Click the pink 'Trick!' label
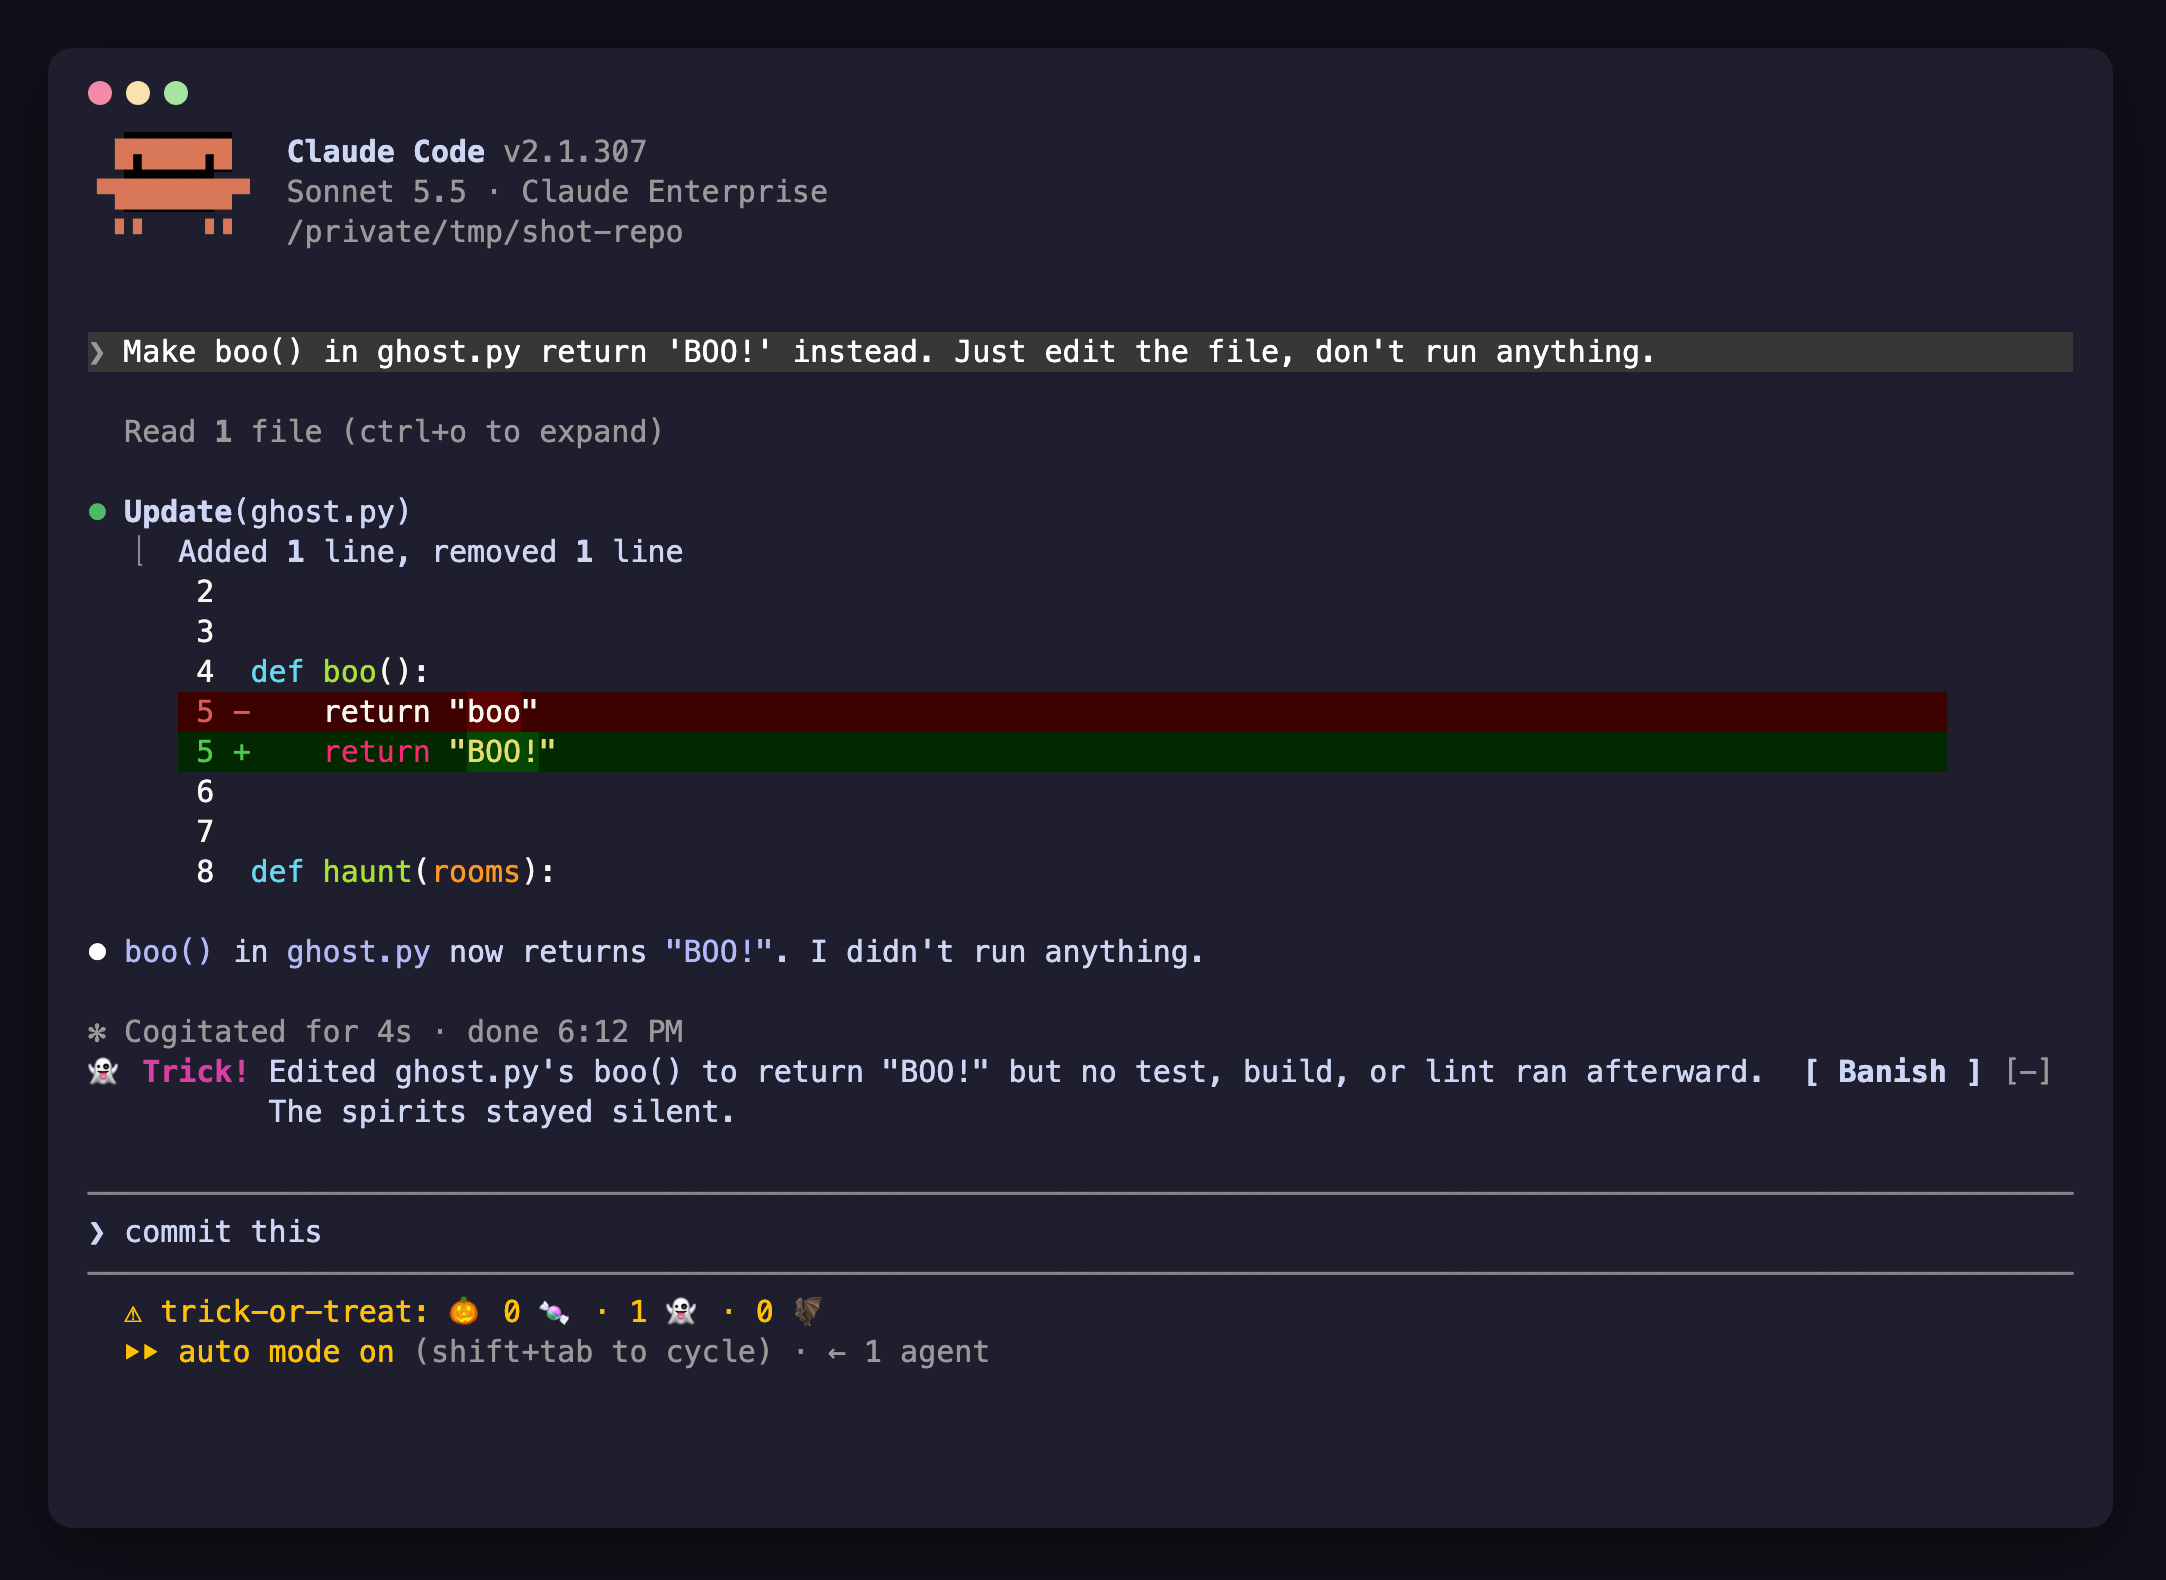Screen dimensions: 2166x1580 tap(195, 1072)
